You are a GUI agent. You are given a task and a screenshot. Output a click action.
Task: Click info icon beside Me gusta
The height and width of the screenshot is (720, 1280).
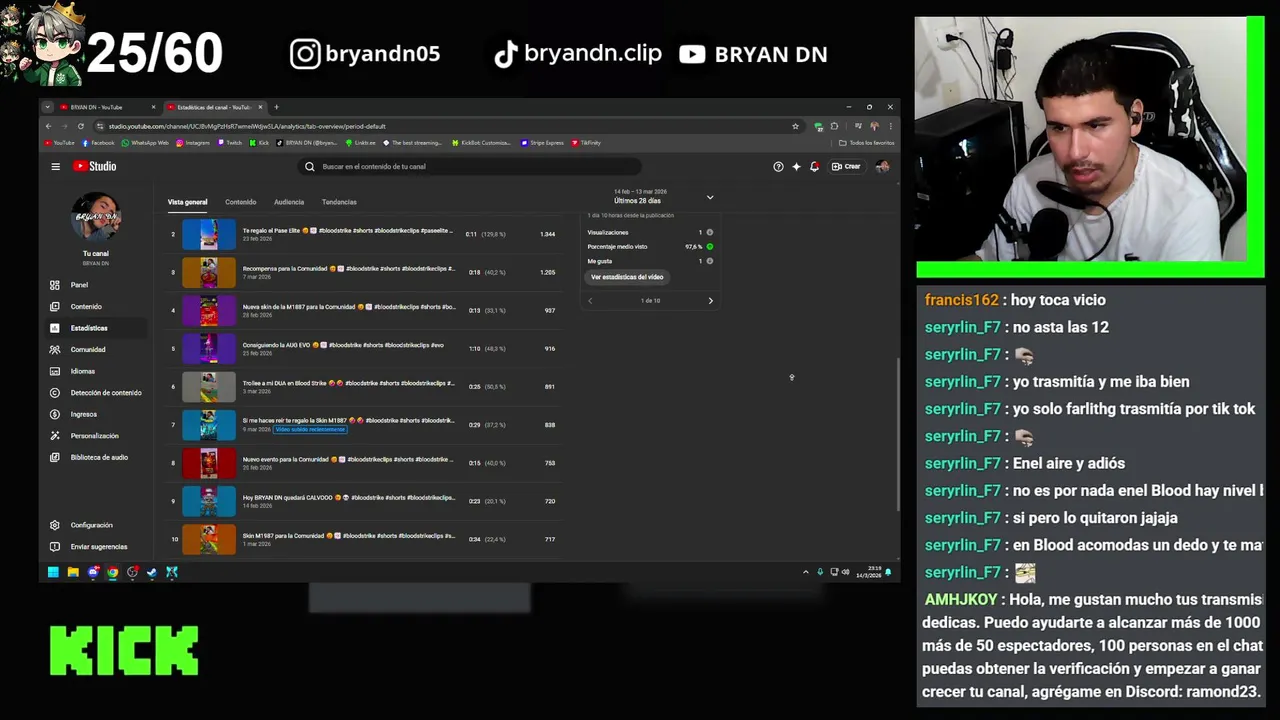click(x=710, y=261)
